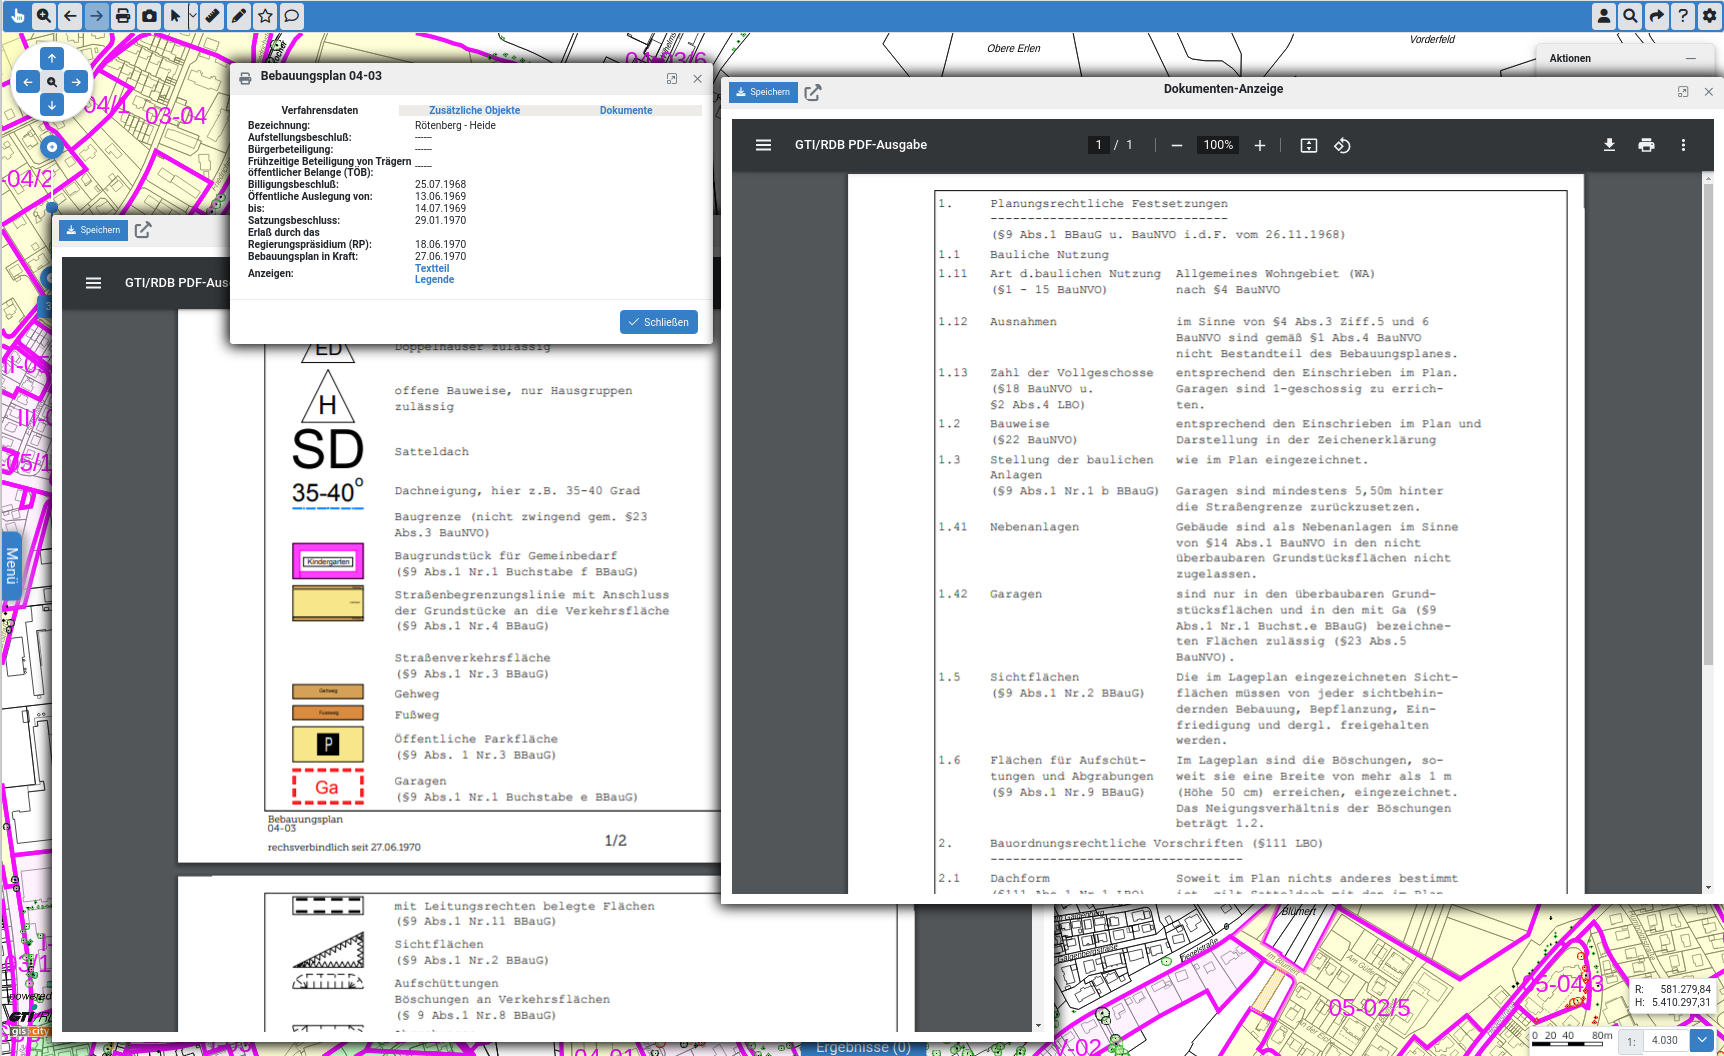Open bookmarks with the star icon
Screen dimensions: 1724x1056
(x=265, y=16)
